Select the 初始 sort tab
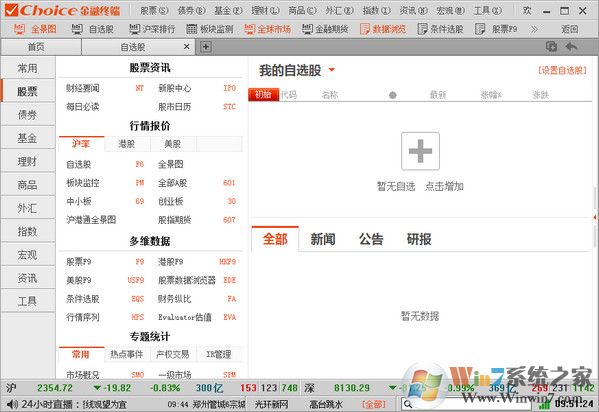The height and width of the screenshot is (412, 599). (263, 94)
